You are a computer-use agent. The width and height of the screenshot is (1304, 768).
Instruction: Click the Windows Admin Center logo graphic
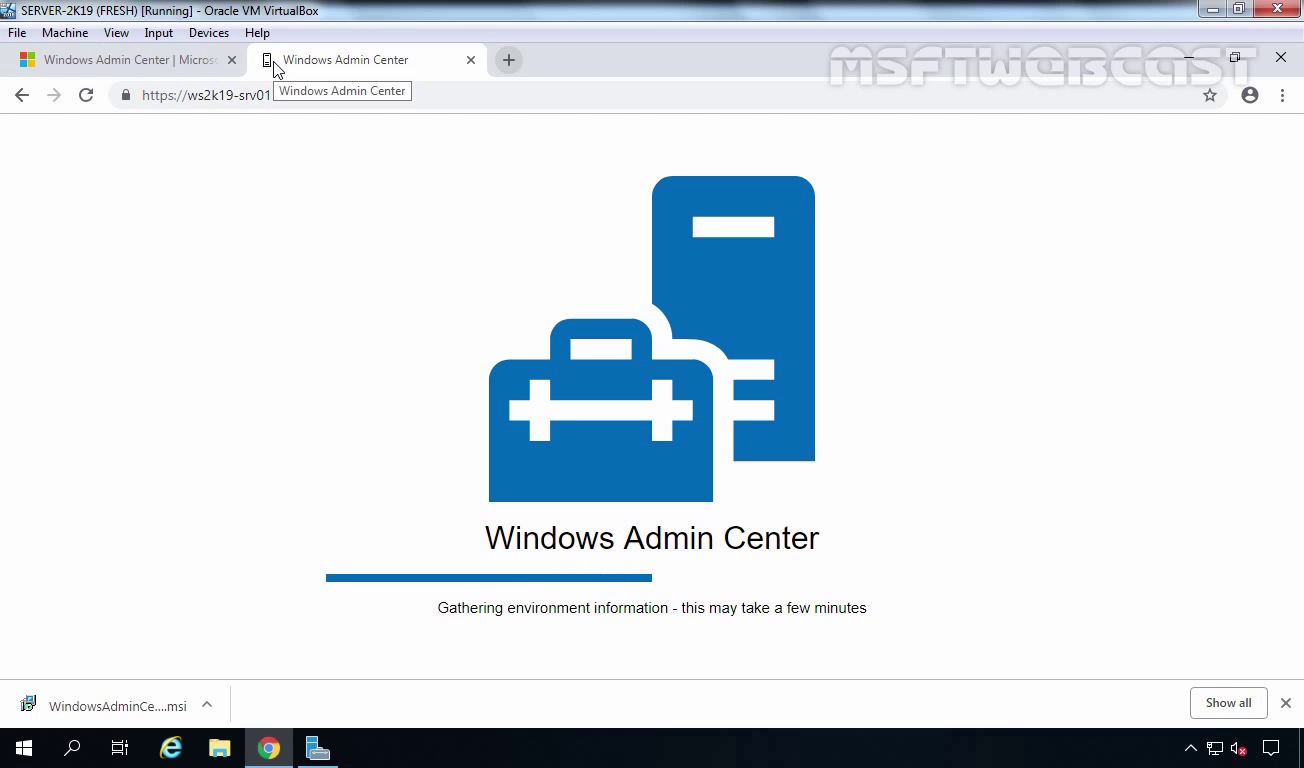652,339
